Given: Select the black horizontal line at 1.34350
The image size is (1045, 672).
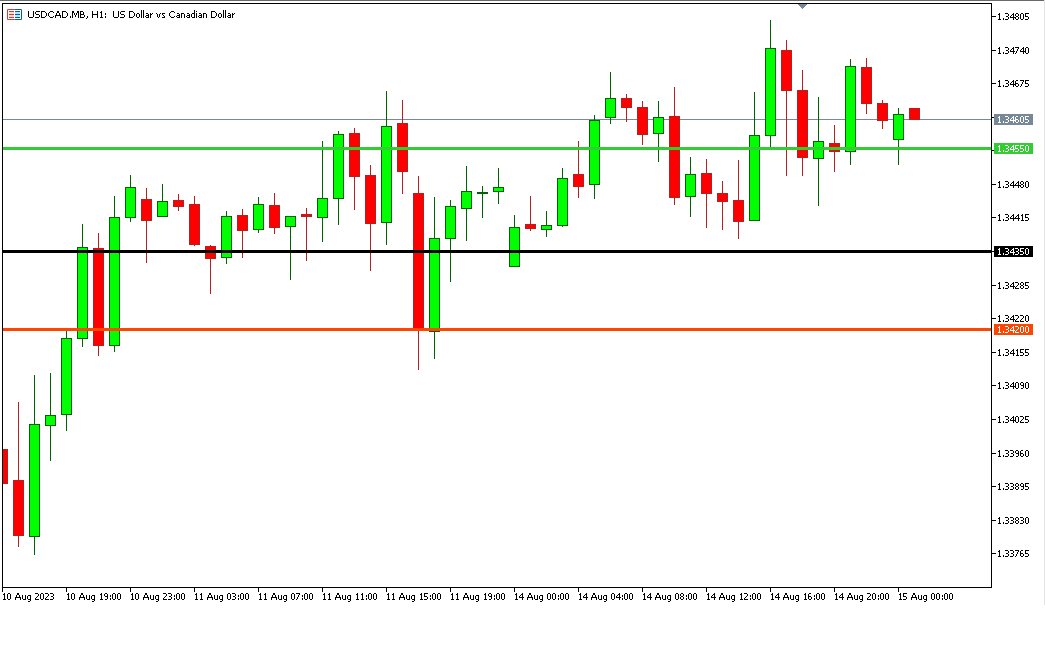Looking at the screenshot, I should (497, 251).
